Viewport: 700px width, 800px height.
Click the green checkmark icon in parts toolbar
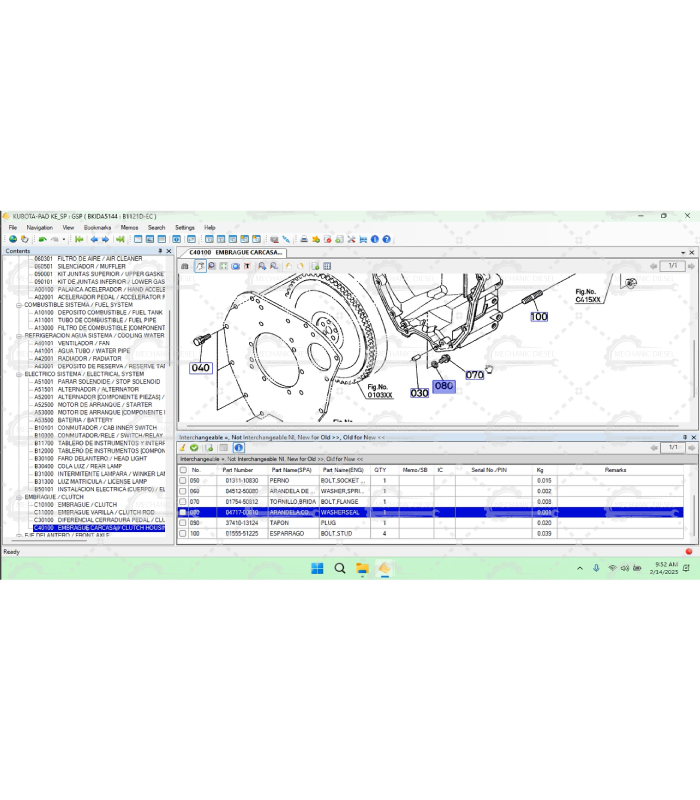pos(195,448)
